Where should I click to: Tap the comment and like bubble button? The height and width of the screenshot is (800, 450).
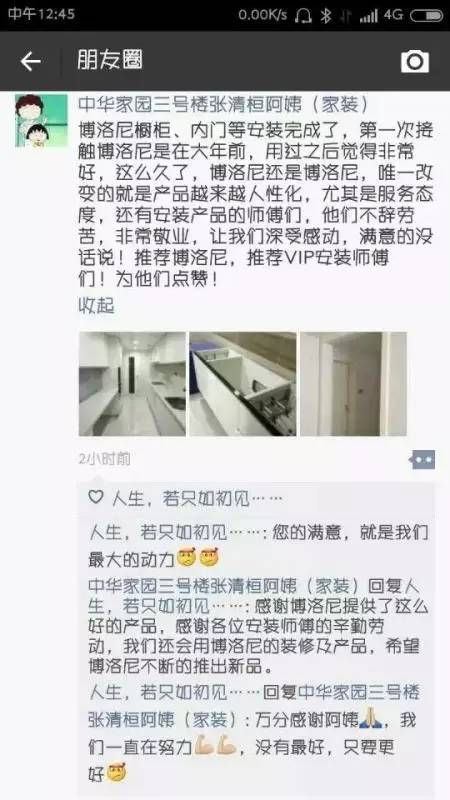(x=423, y=460)
